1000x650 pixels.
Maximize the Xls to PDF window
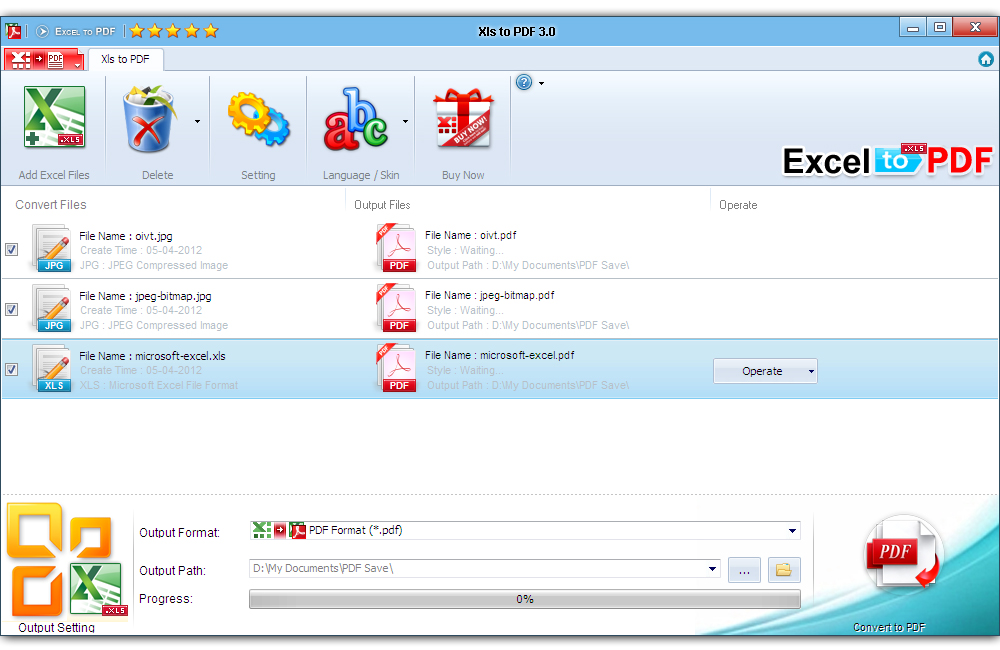tap(939, 27)
